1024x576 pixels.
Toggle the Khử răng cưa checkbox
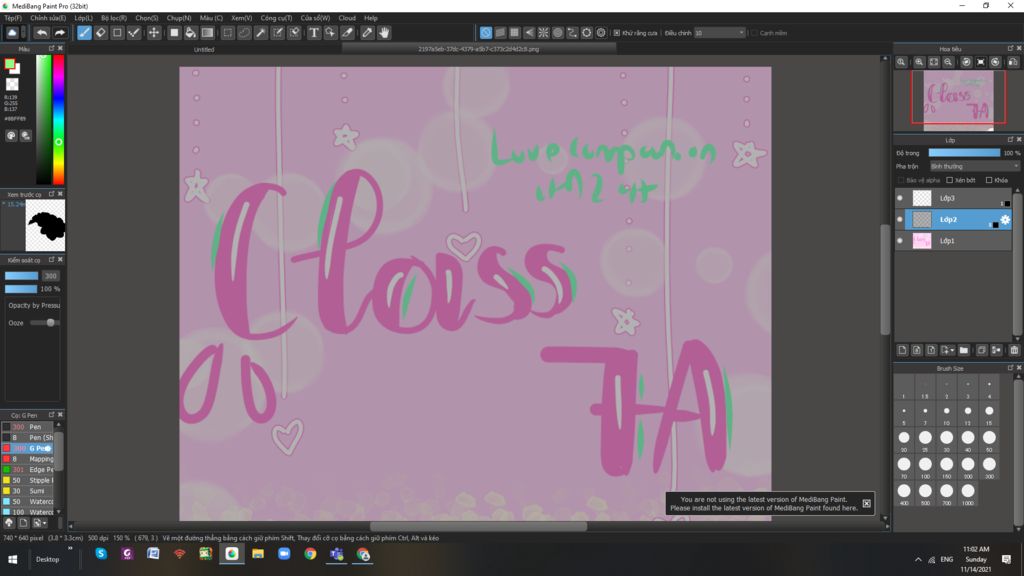pos(616,33)
